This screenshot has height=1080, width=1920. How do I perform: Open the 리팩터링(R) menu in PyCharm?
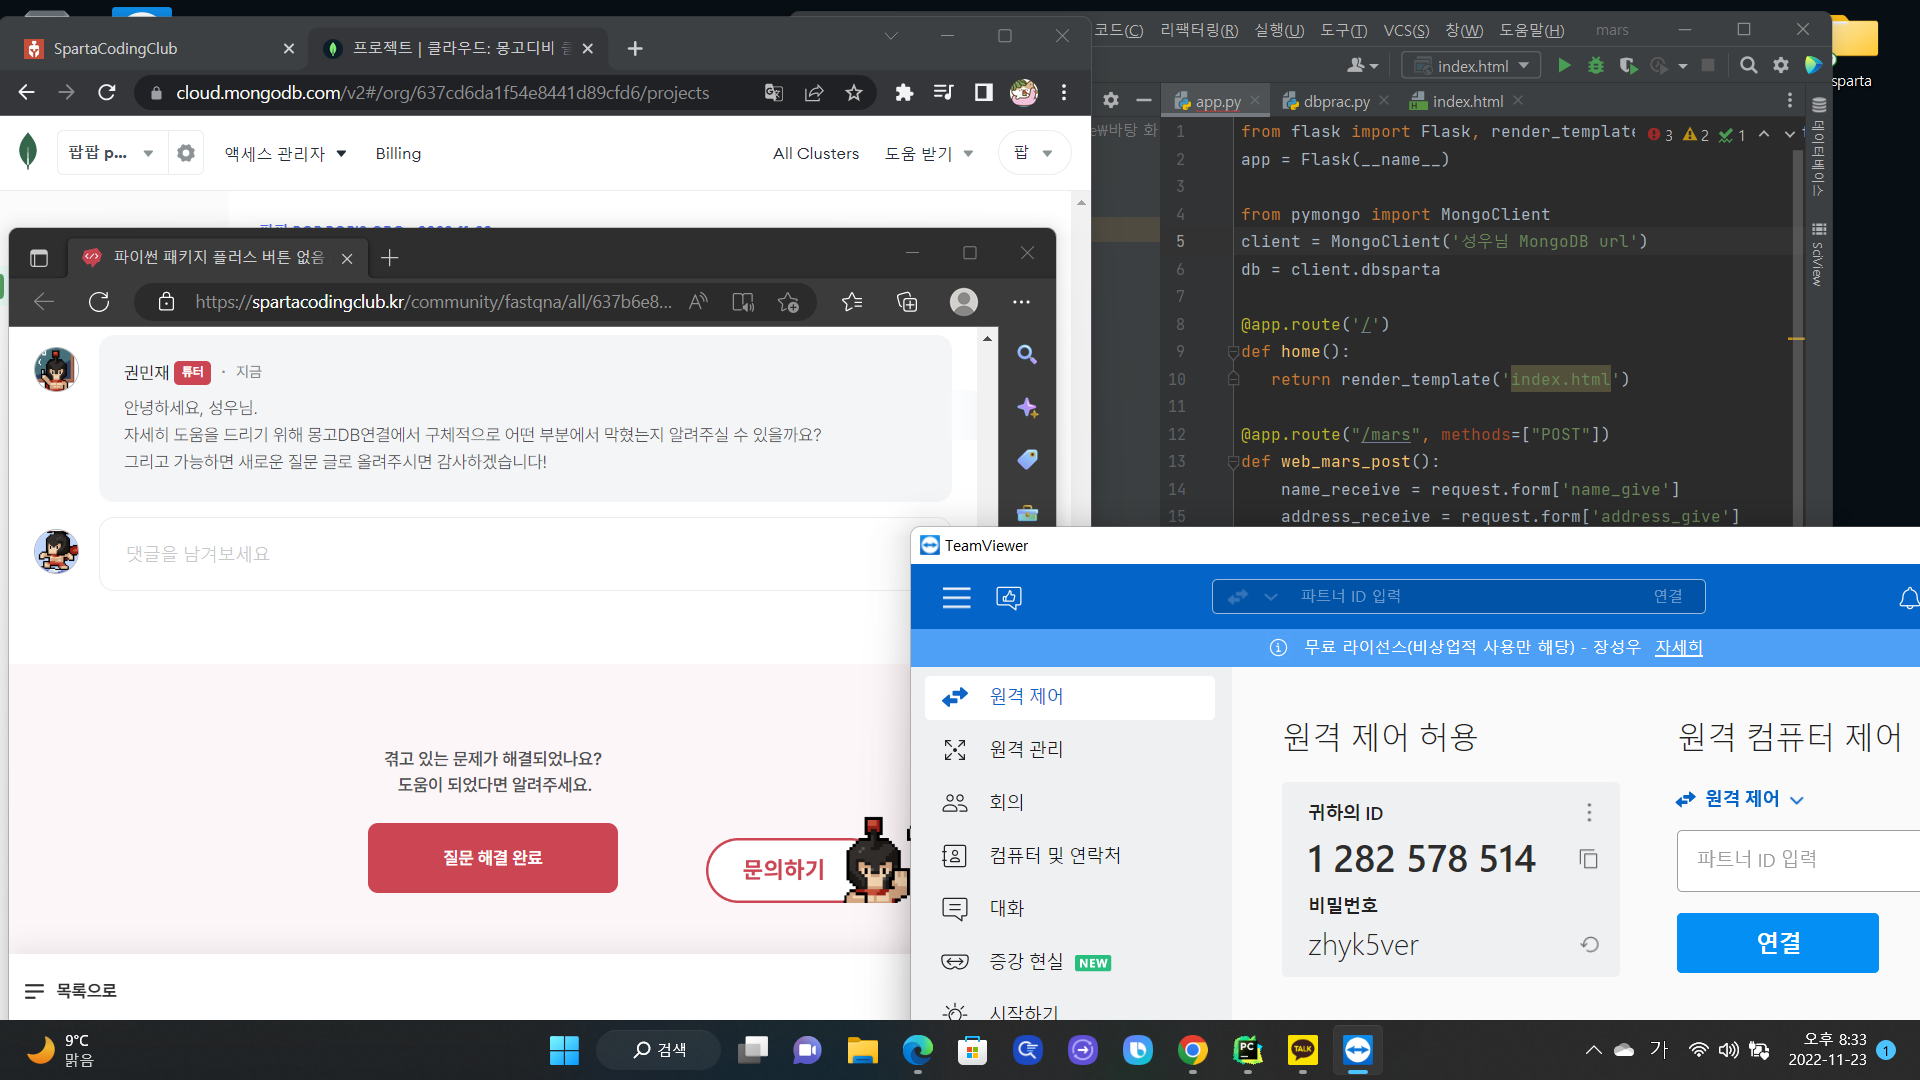tap(1199, 30)
